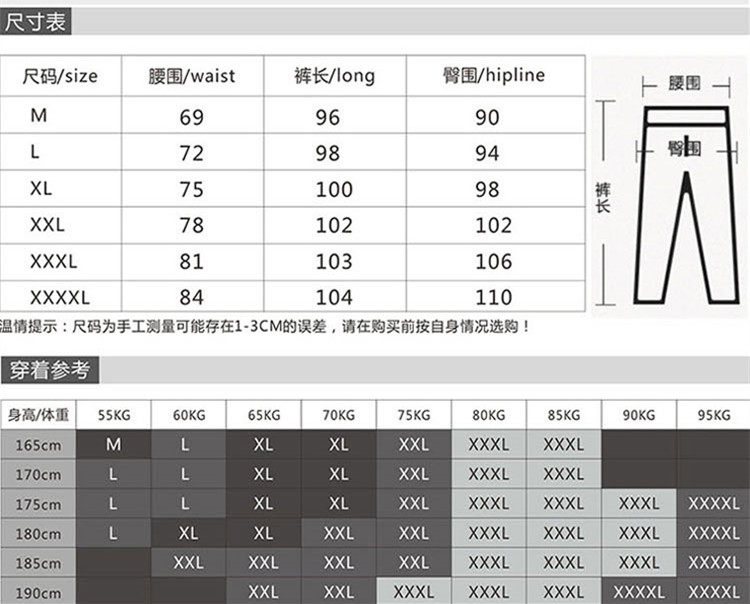Click the 尺码/size column header
The image size is (750, 604).
pos(60,76)
